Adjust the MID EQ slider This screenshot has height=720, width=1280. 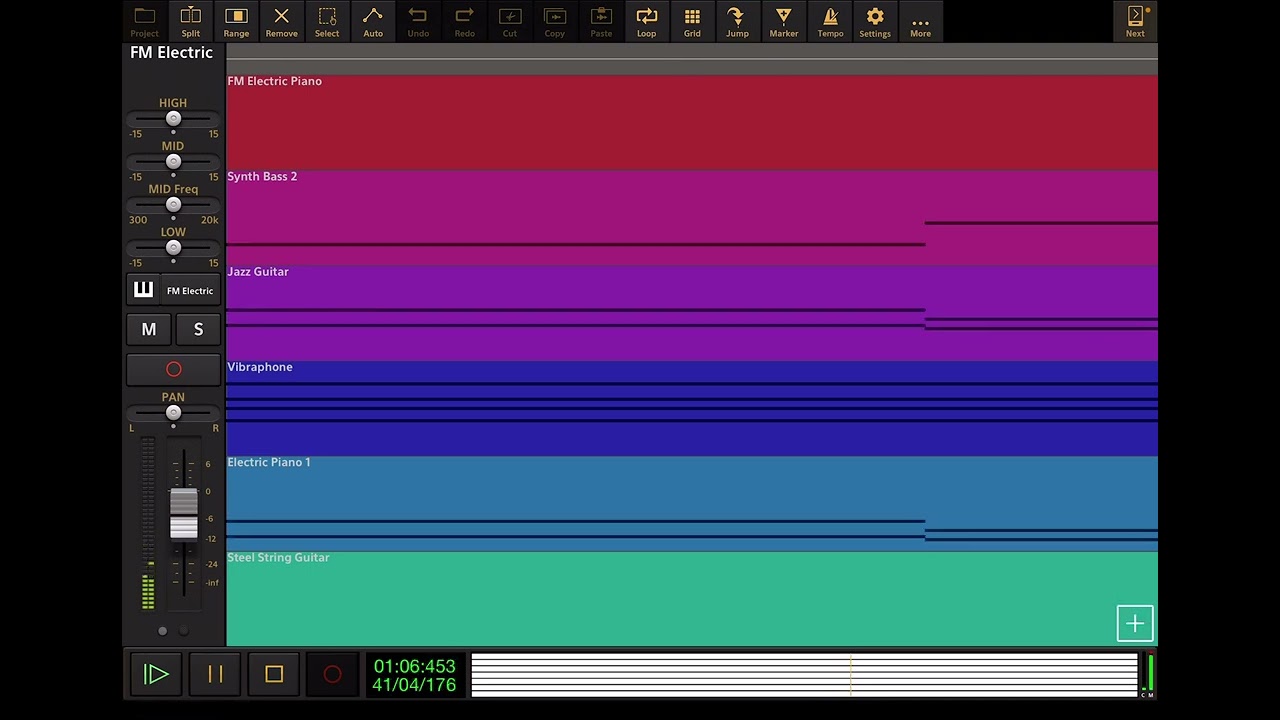coord(173,162)
